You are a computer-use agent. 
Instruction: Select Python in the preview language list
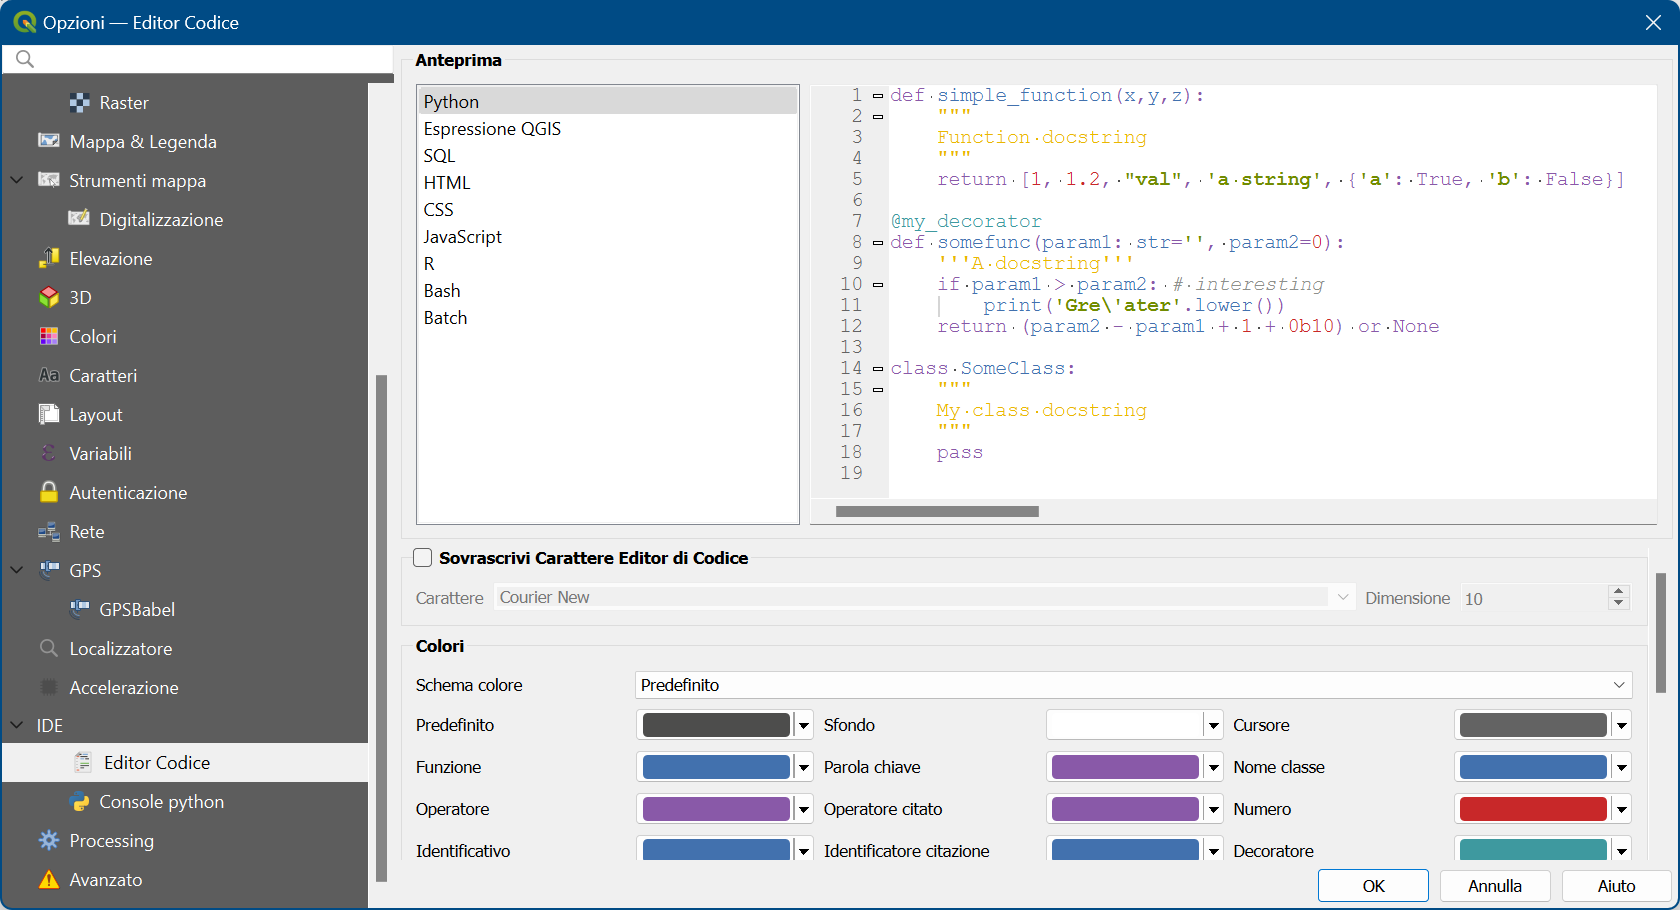pyautogui.click(x=607, y=101)
